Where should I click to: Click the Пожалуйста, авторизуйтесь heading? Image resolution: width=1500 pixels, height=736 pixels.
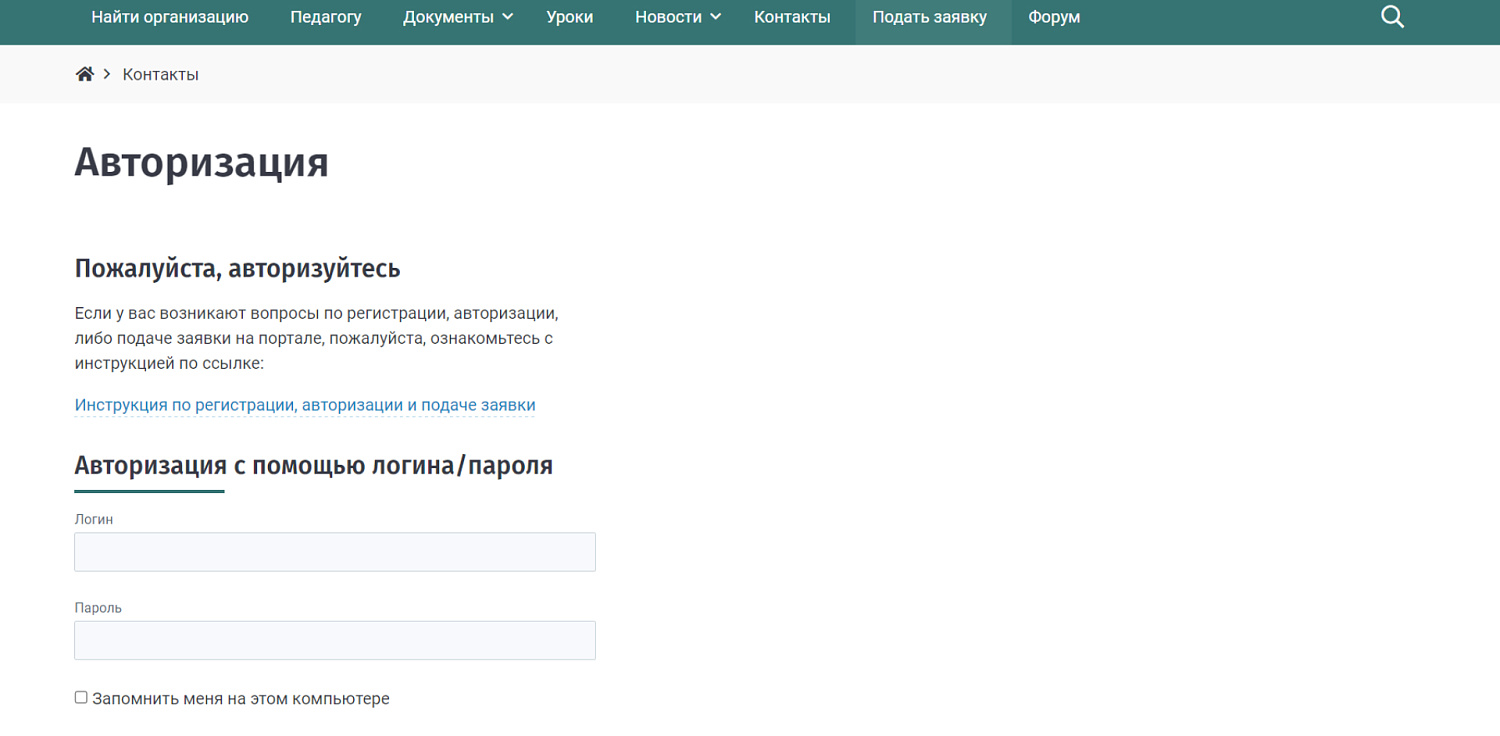(237, 269)
